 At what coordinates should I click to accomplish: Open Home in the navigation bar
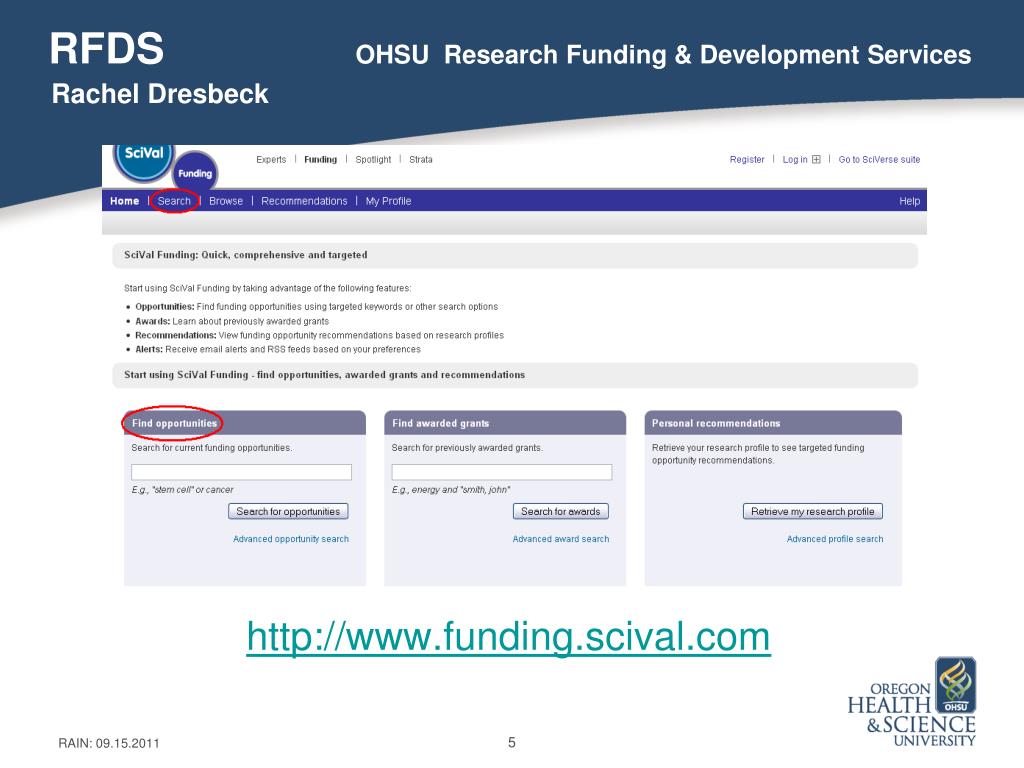[125, 201]
